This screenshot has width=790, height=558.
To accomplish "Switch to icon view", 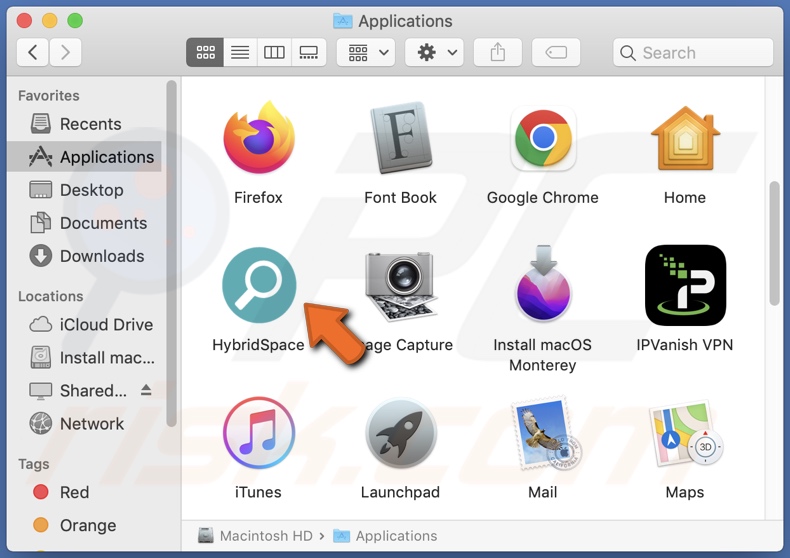I will pos(205,52).
